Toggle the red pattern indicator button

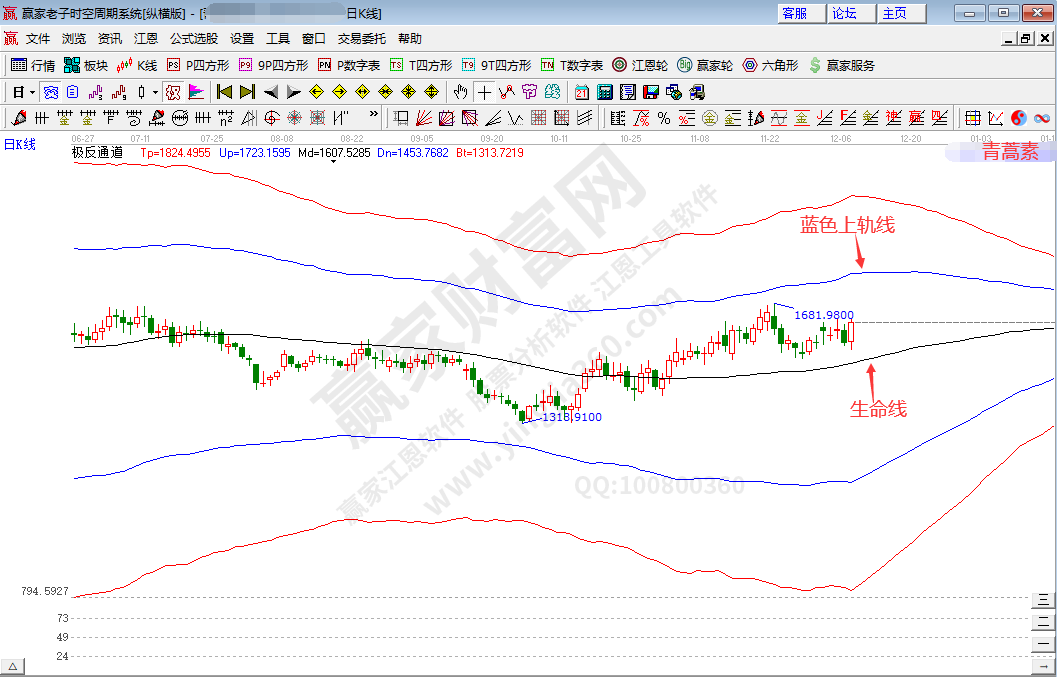(x=173, y=92)
